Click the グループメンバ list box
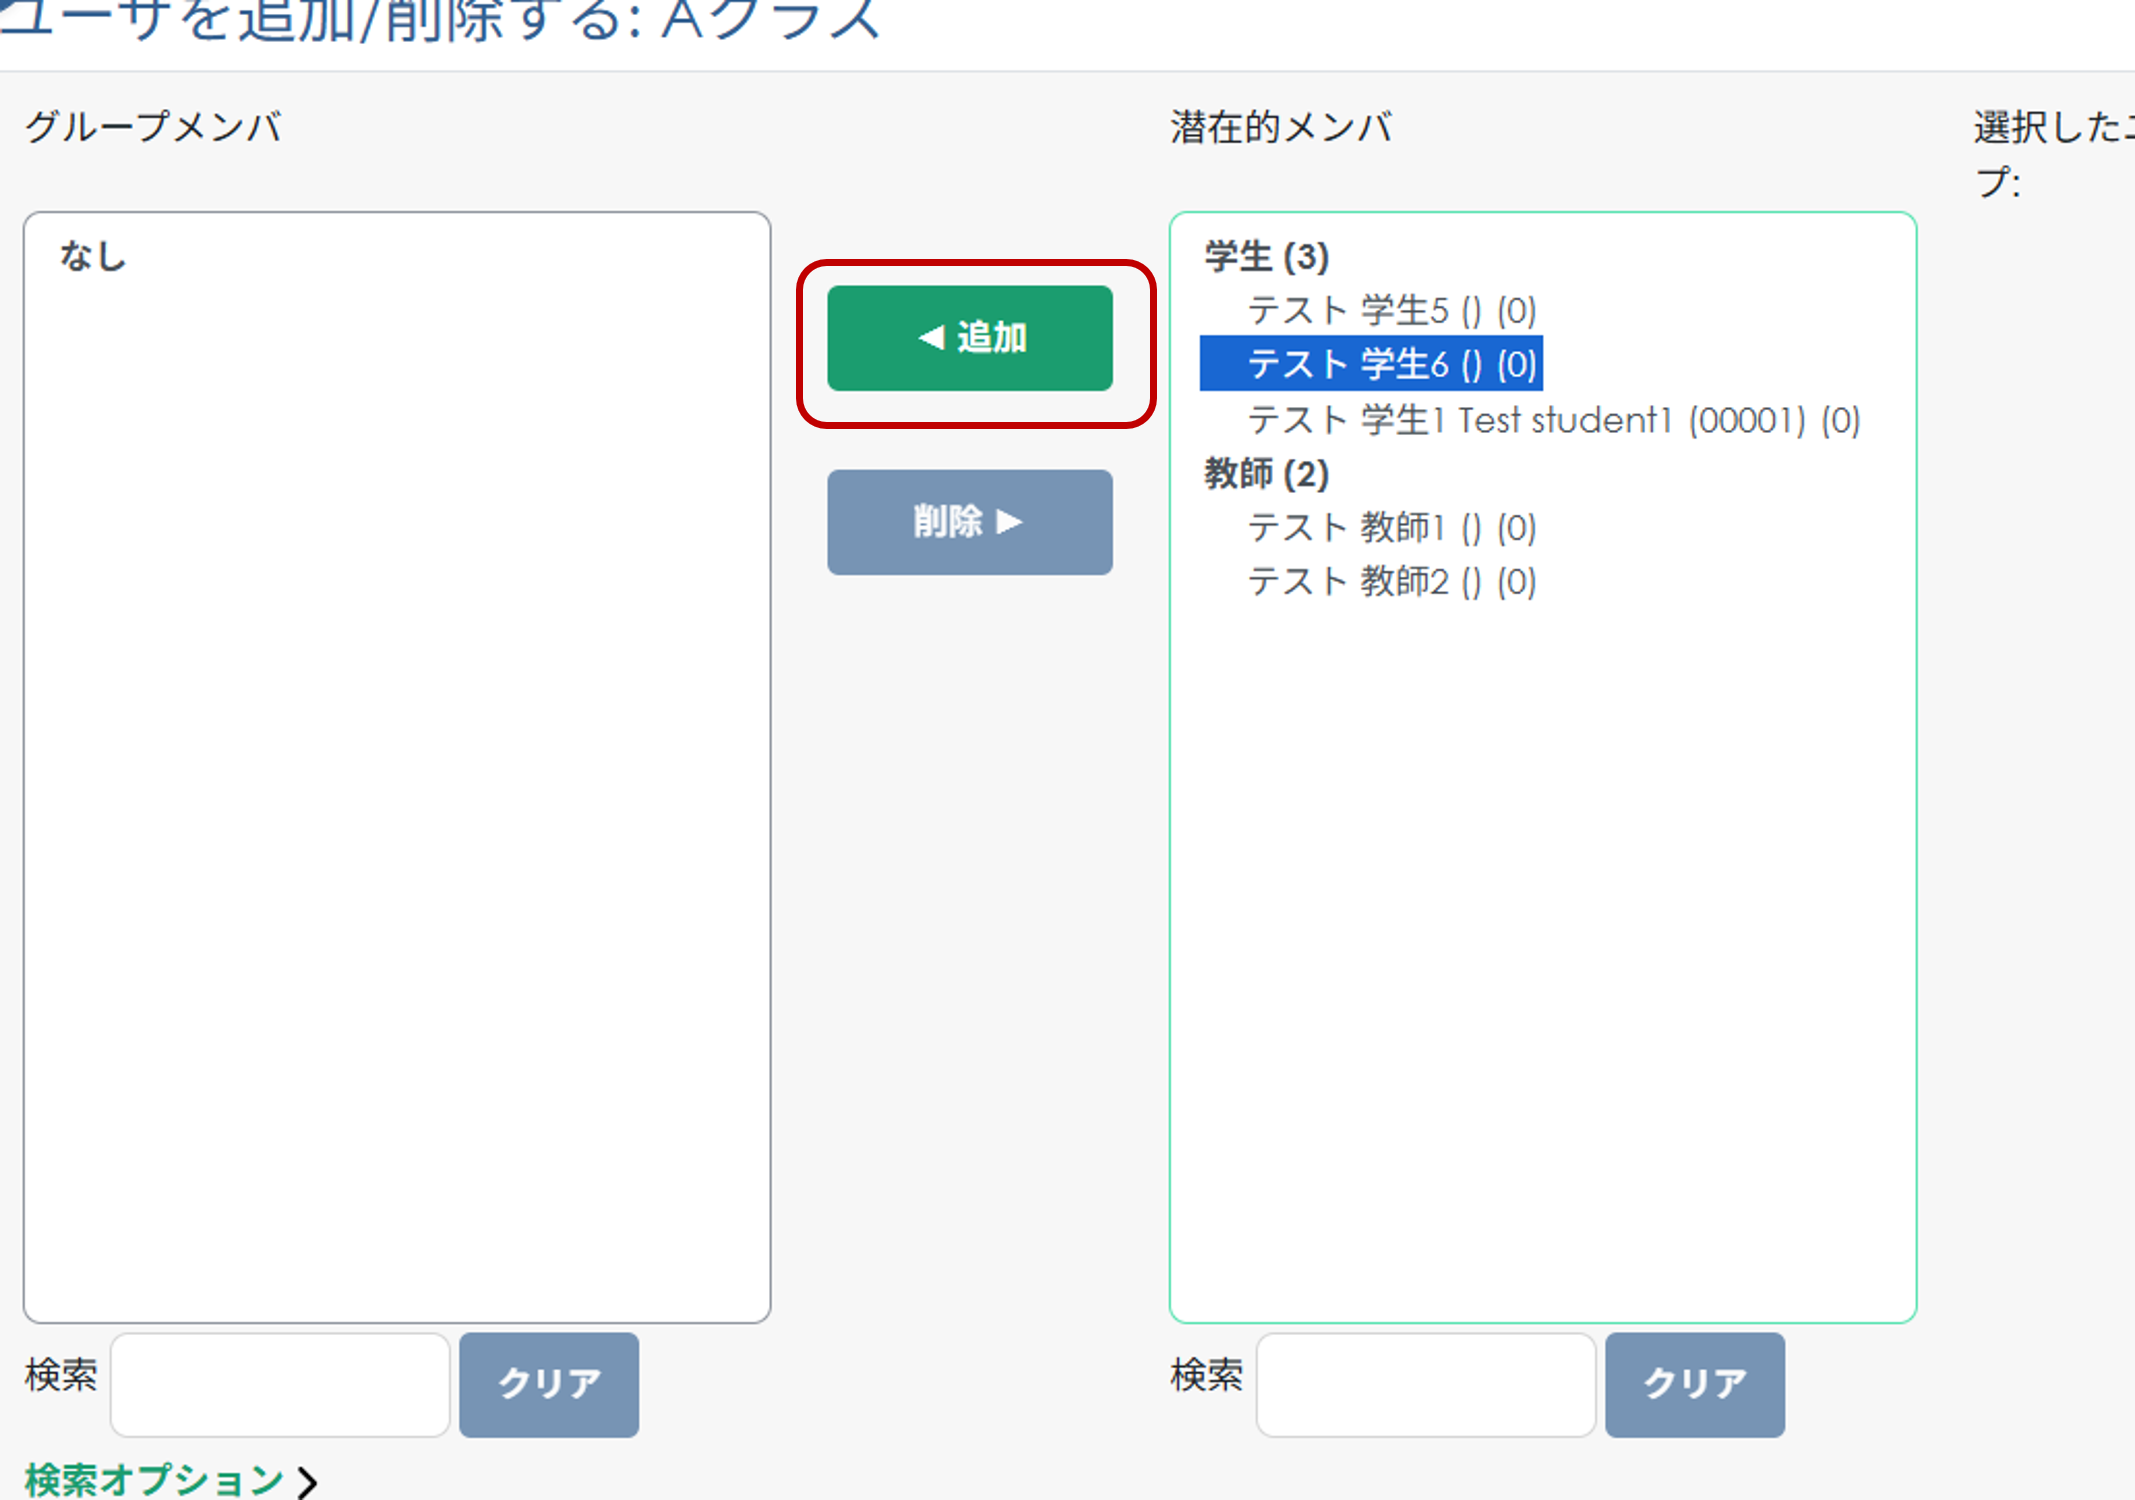This screenshot has height=1500, width=2135. click(x=398, y=770)
